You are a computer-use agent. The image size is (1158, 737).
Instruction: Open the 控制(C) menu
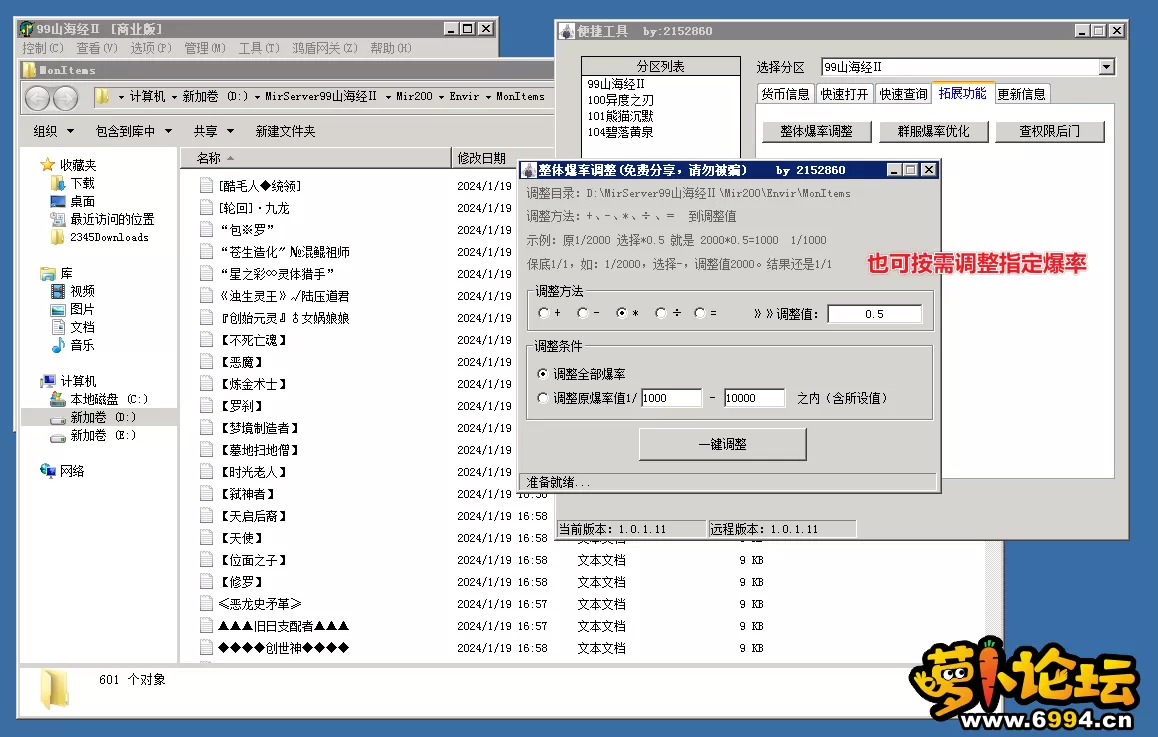click(x=43, y=48)
